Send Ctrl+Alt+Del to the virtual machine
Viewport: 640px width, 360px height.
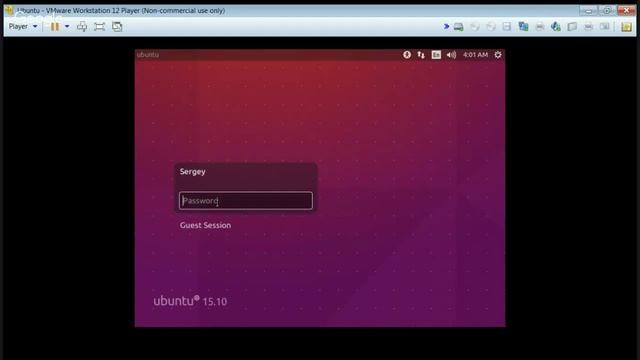82,27
